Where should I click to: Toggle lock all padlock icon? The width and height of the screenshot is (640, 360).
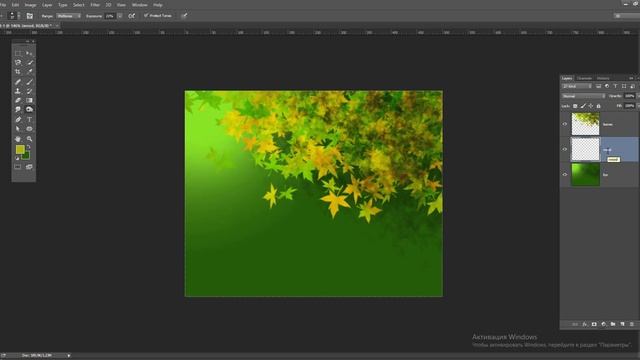tap(598, 106)
